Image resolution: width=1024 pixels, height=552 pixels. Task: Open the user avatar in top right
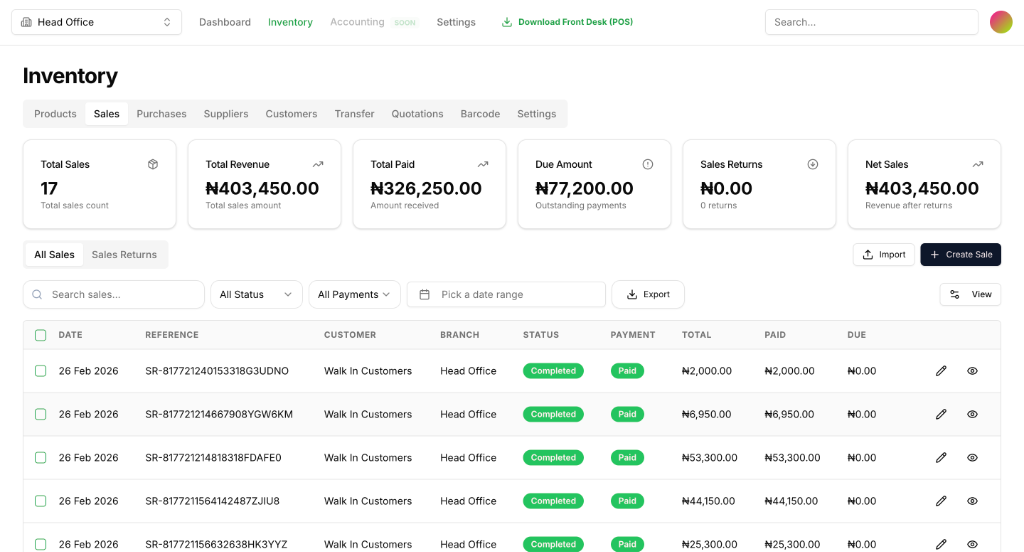1000,22
